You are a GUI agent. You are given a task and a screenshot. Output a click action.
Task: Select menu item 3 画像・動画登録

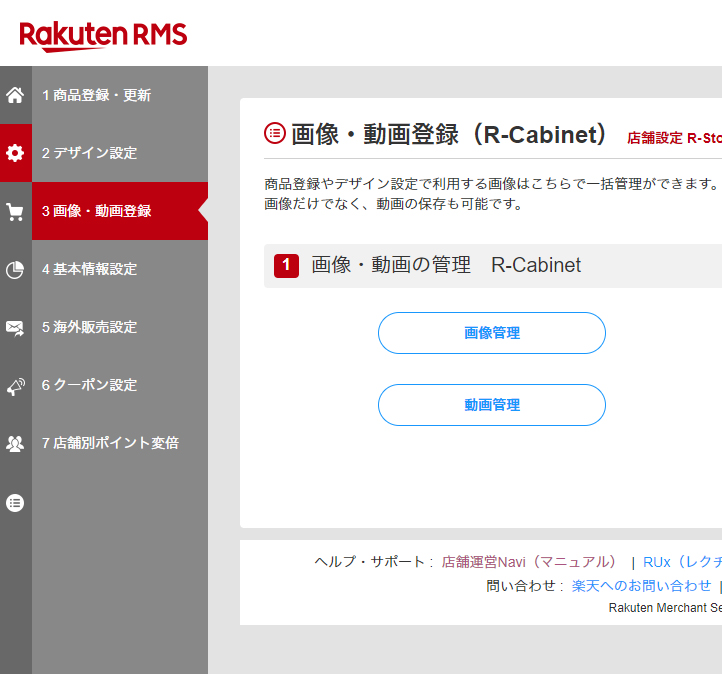(x=120, y=211)
